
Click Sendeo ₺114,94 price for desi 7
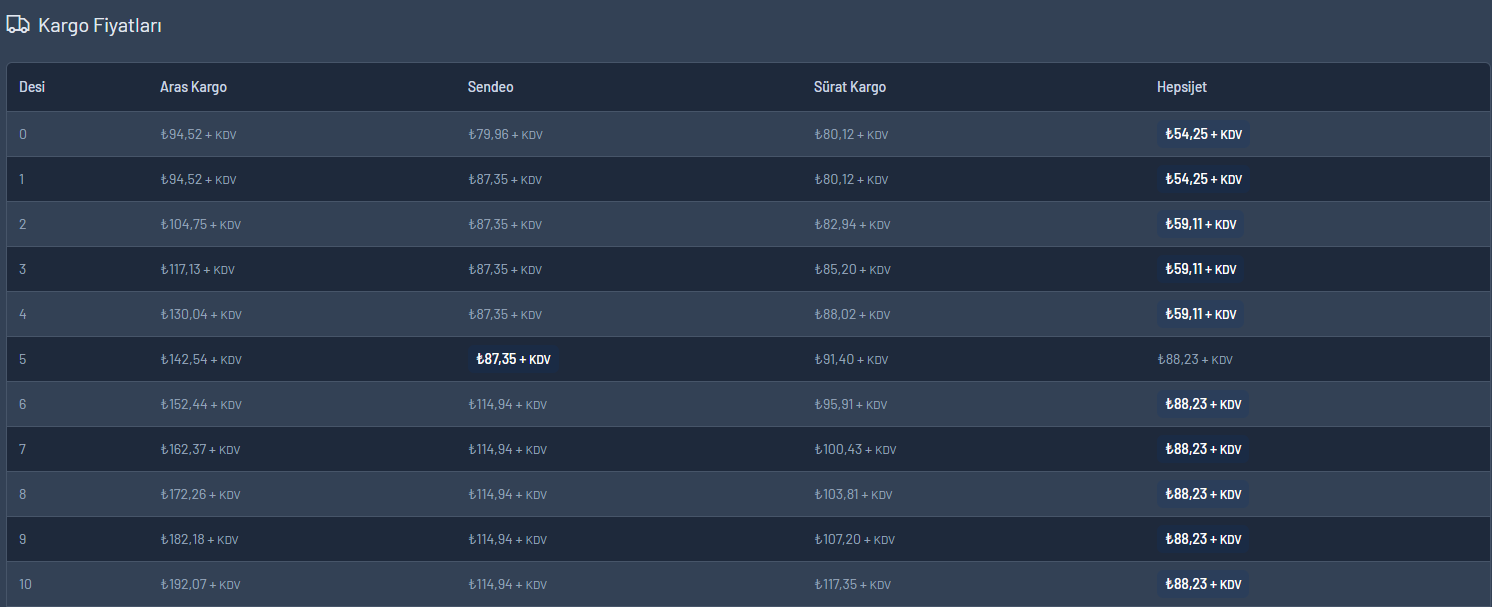click(x=507, y=449)
